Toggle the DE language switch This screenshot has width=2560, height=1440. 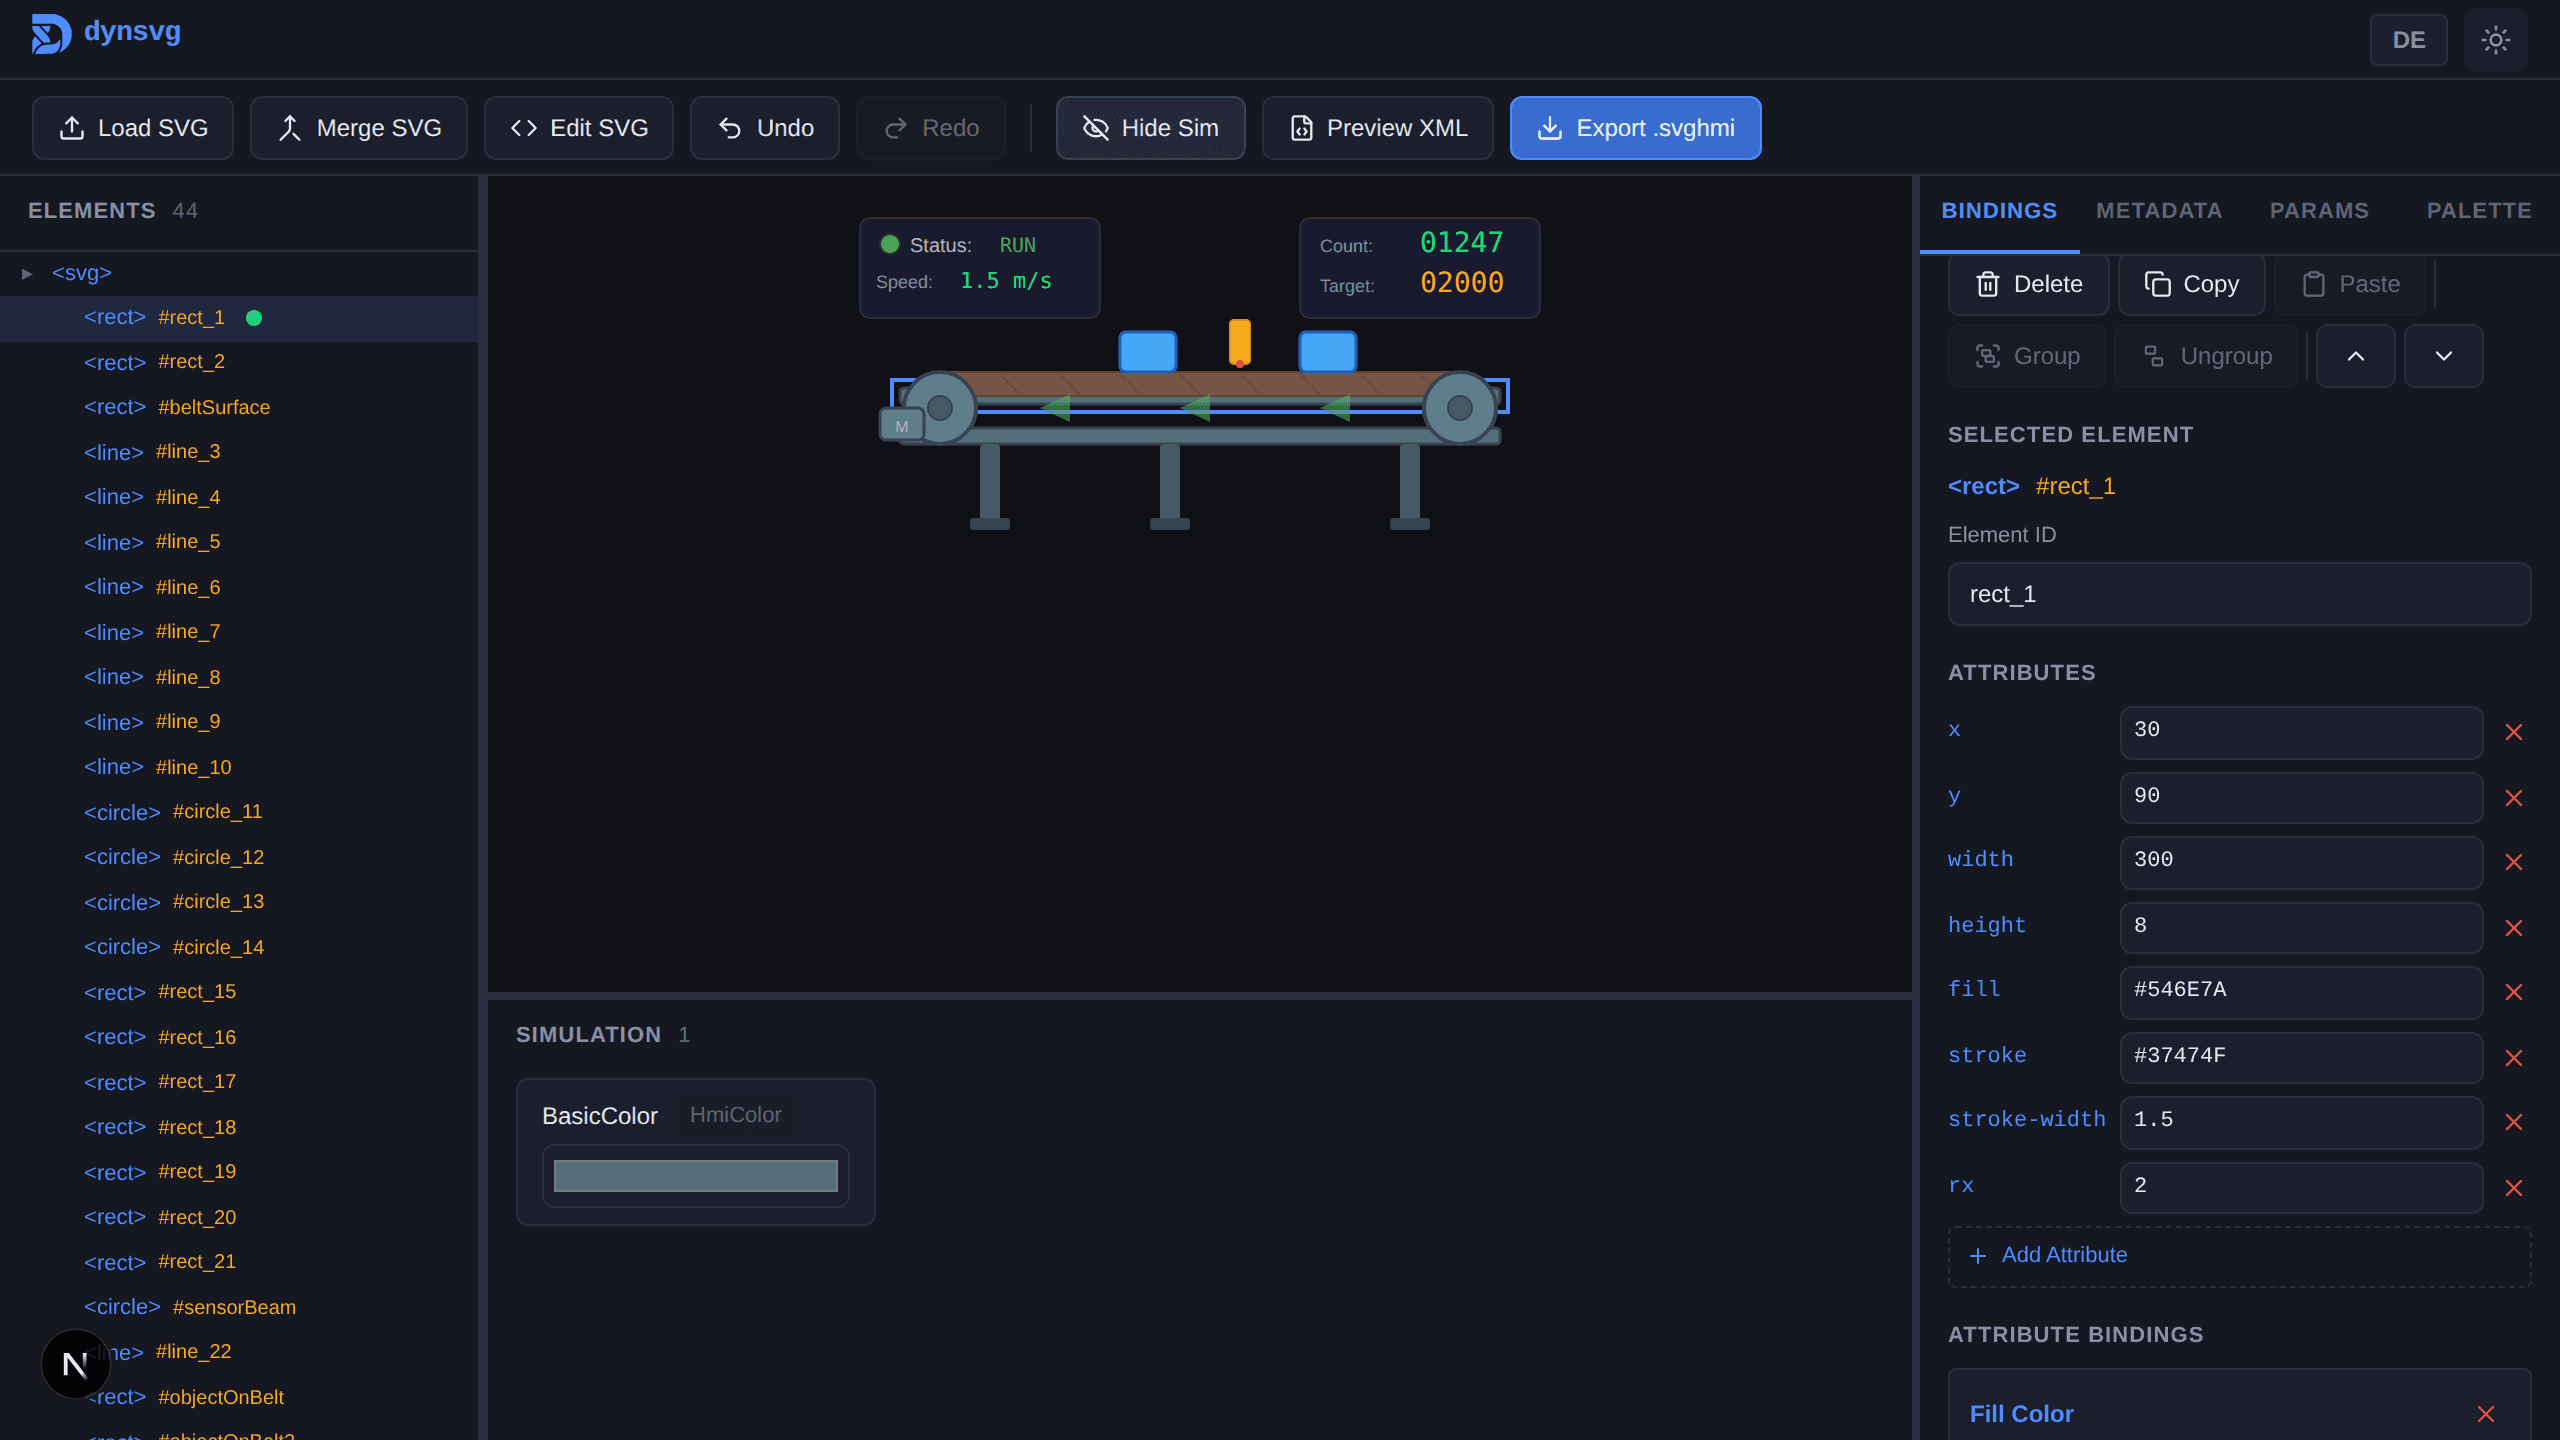2409,40
